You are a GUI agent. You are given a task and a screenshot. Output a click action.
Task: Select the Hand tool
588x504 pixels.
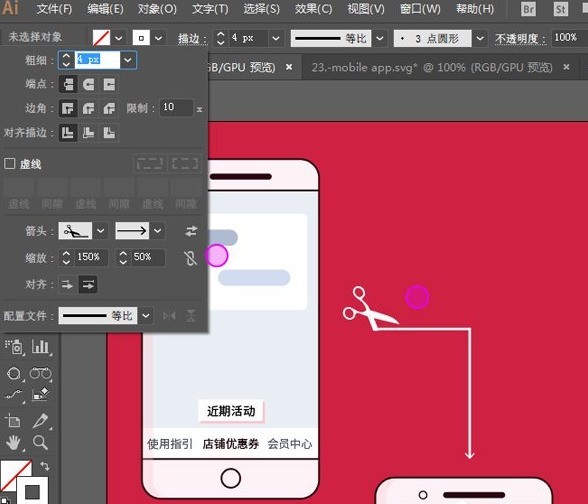[14, 443]
